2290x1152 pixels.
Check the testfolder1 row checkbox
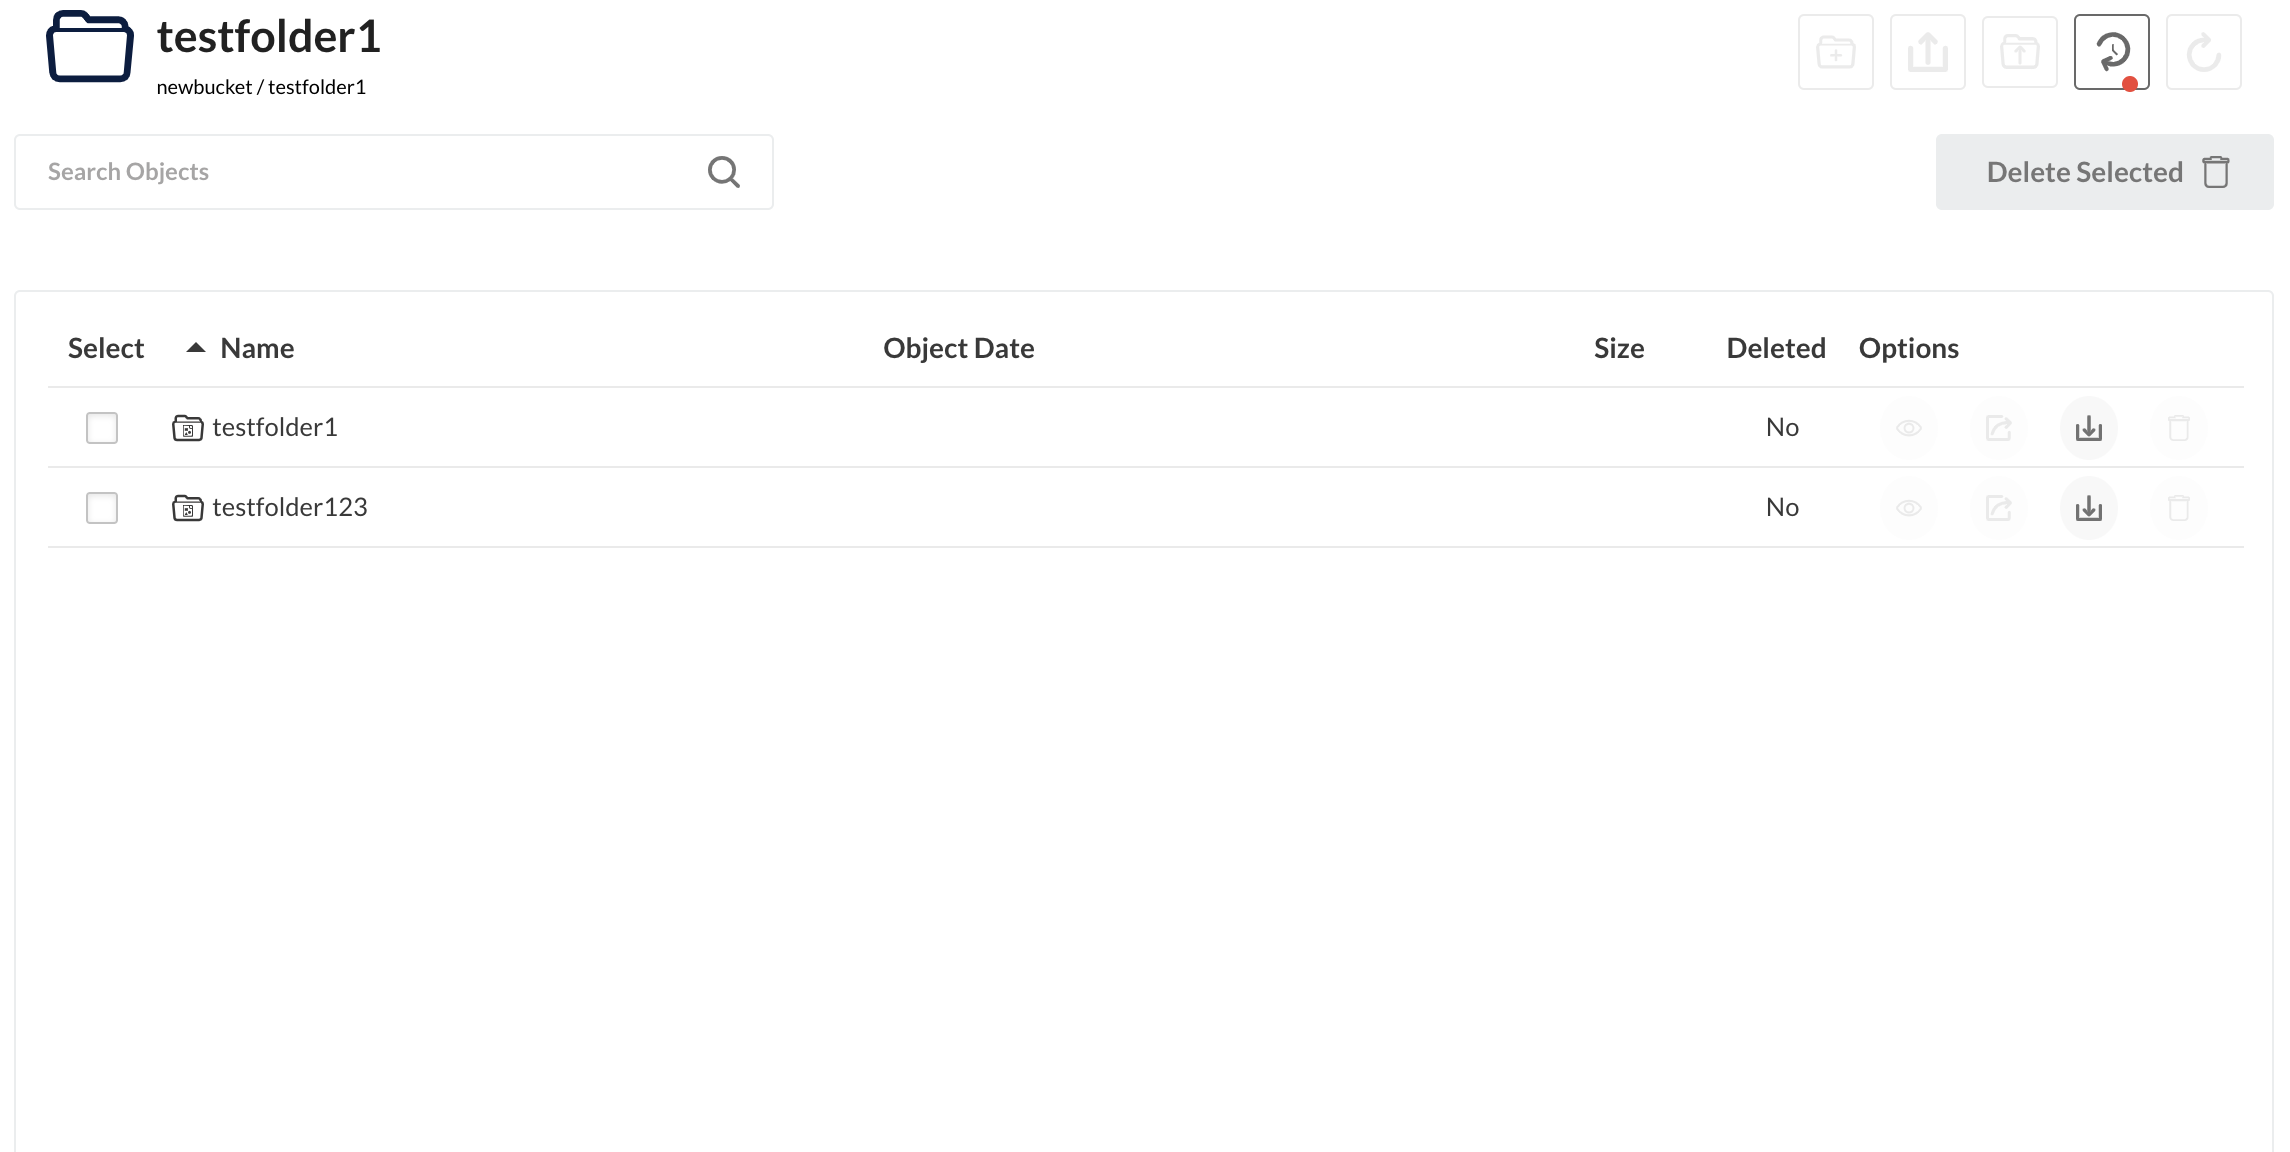coord(102,428)
